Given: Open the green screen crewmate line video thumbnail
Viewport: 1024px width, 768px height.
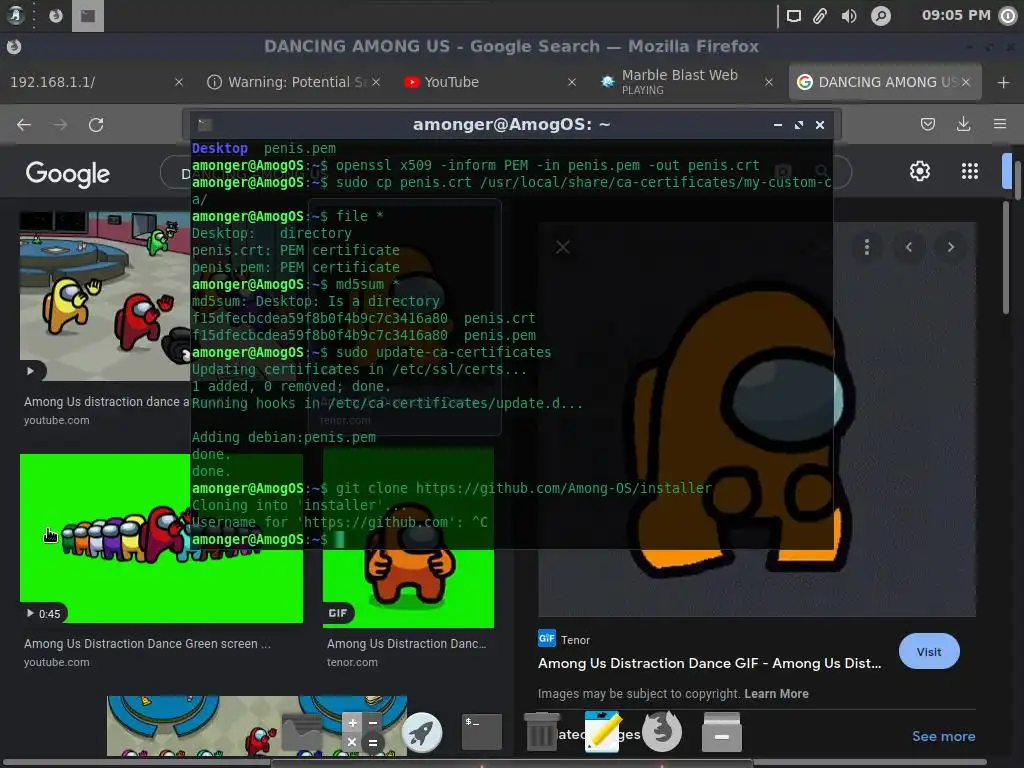Looking at the screenshot, I should point(161,538).
